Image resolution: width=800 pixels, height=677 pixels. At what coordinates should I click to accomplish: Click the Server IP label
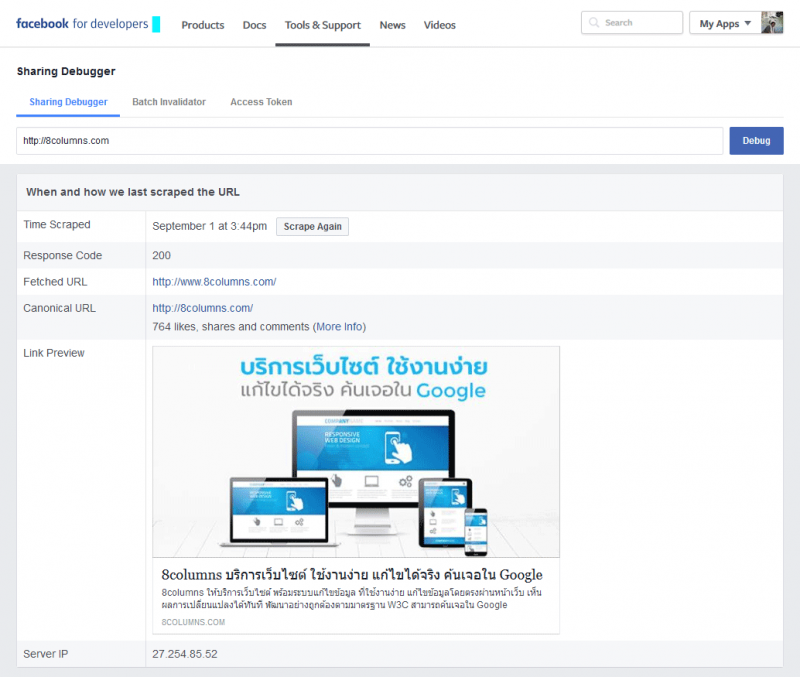click(45, 654)
